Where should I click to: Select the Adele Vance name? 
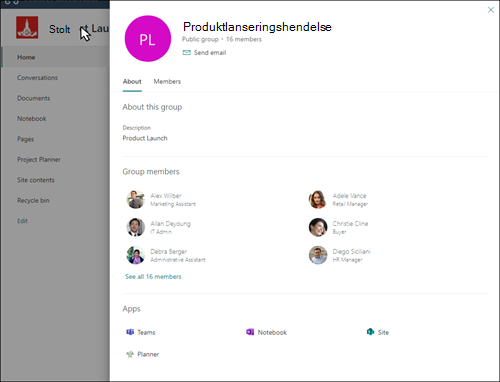pos(349,196)
